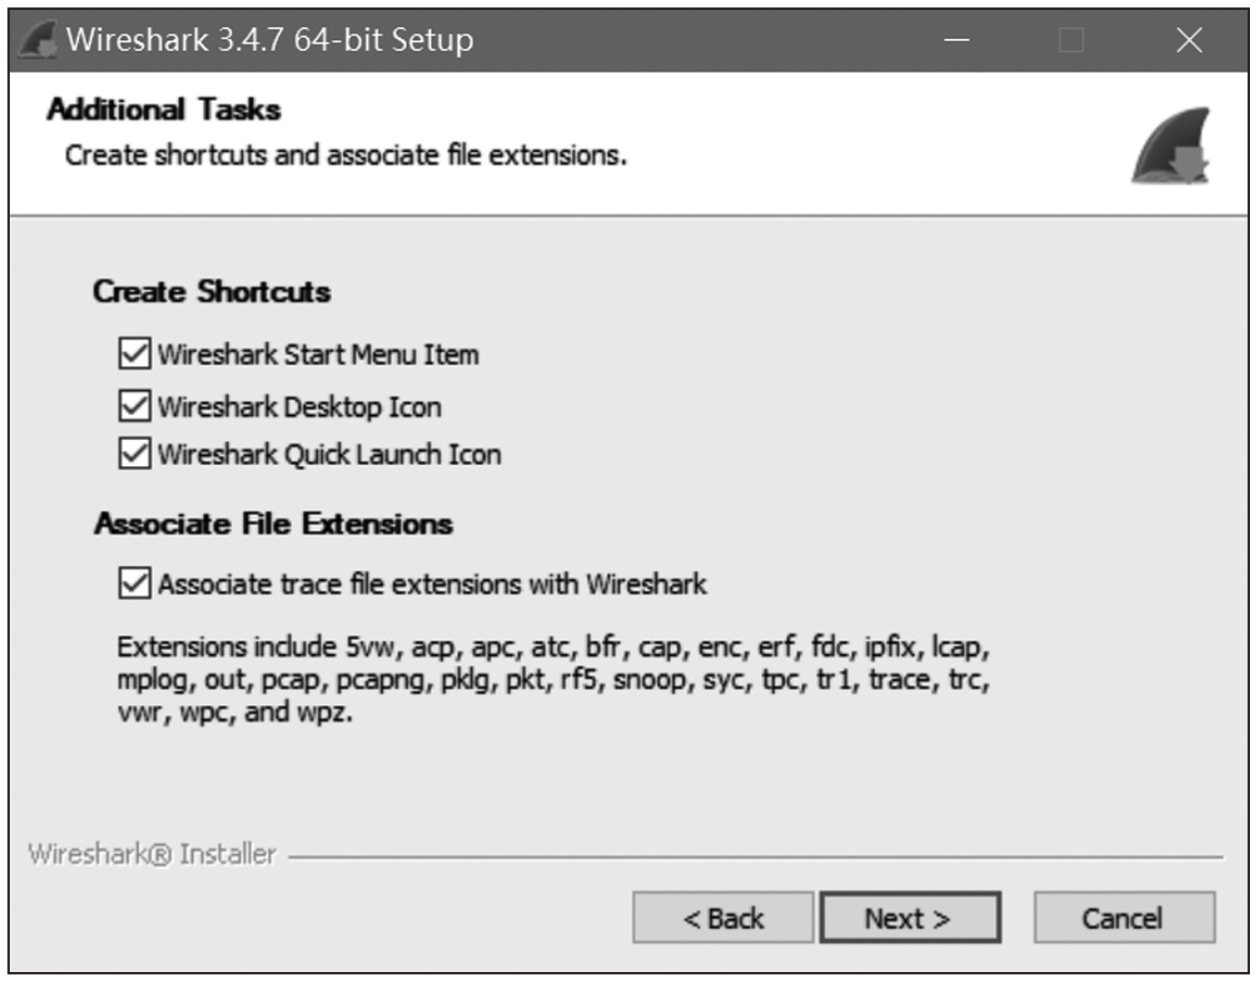1257x981 pixels.
Task: Click the 'Additional Tasks' page heading
Action: click(164, 109)
